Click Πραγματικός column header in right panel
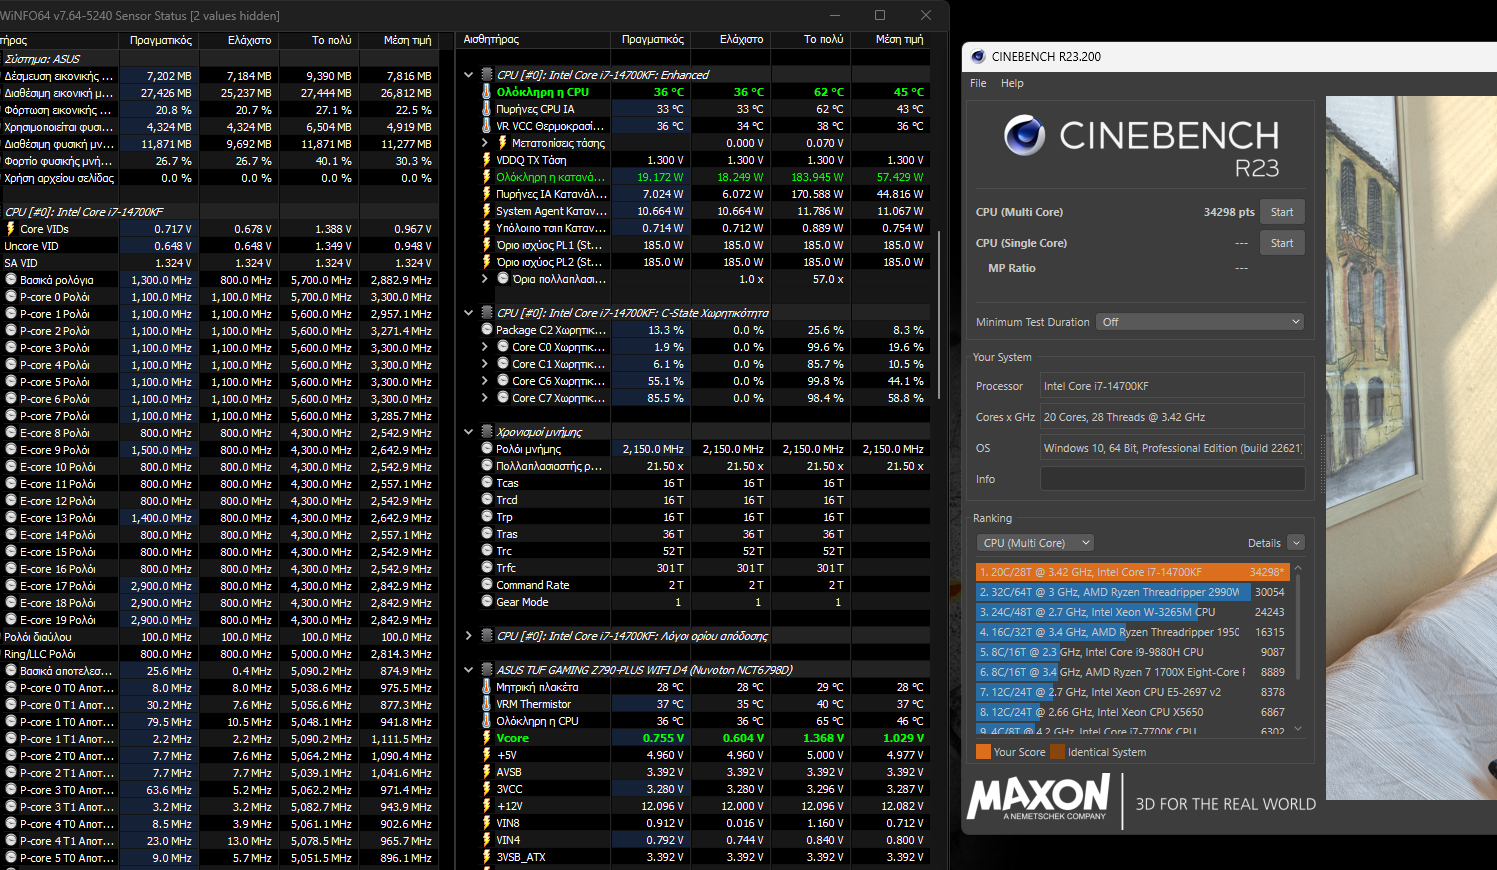Screen dimensions: 1497x870 click(652, 39)
